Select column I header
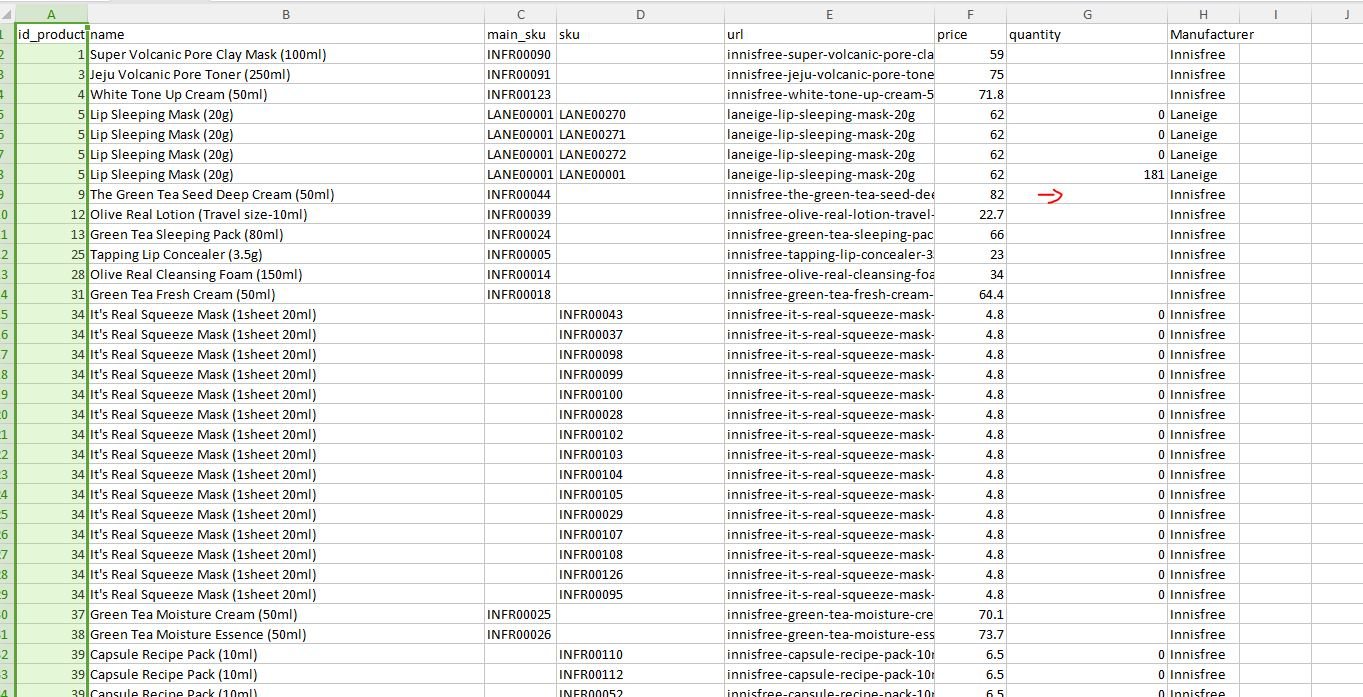Image resolution: width=1363 pixels, height=697 pixels. coord(1275,14)
